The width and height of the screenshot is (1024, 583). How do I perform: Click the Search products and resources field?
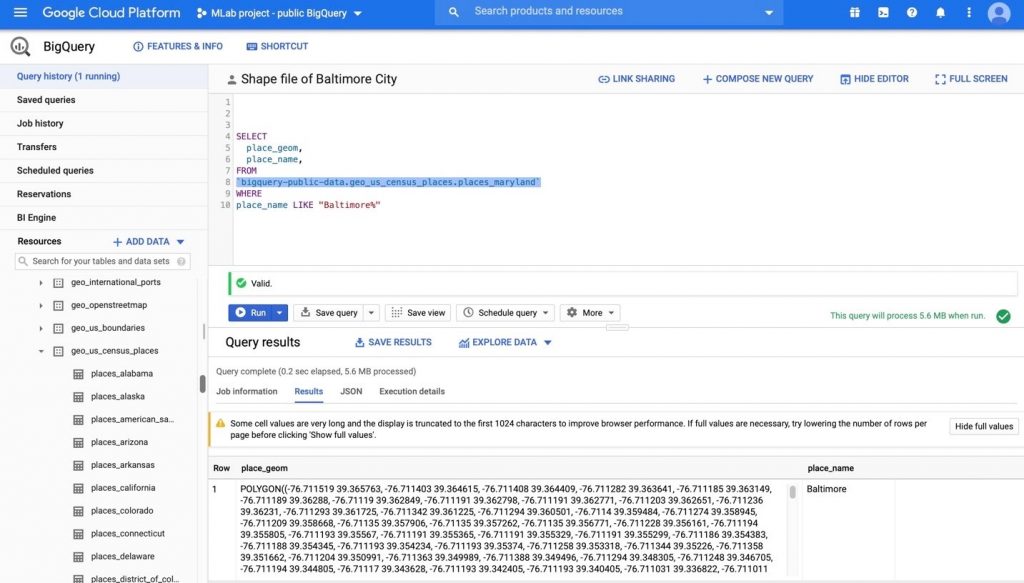pyautogui.click(x=609, y=12)
